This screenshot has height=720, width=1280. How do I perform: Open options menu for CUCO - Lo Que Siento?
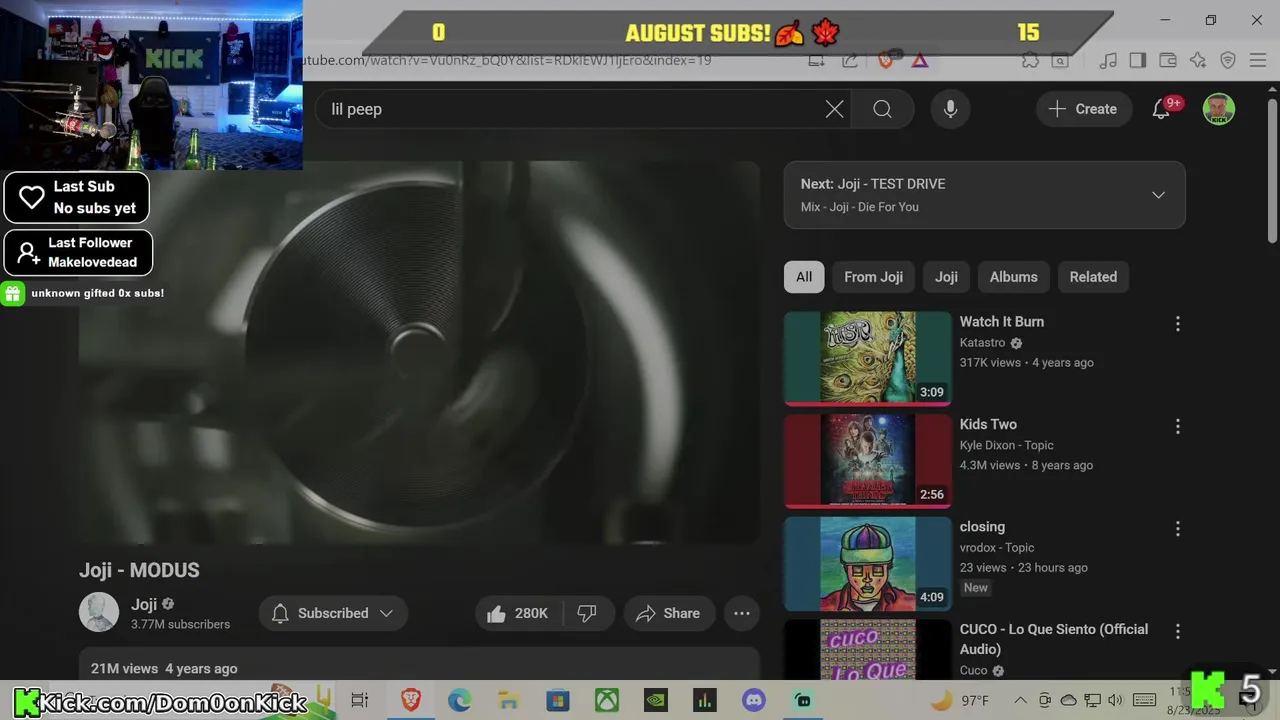point(1177,632)
